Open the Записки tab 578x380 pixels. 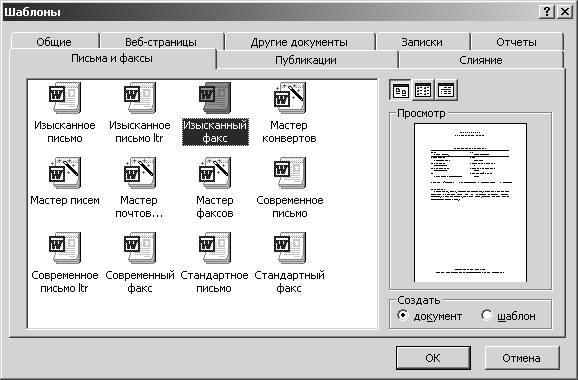pos(422,42)
